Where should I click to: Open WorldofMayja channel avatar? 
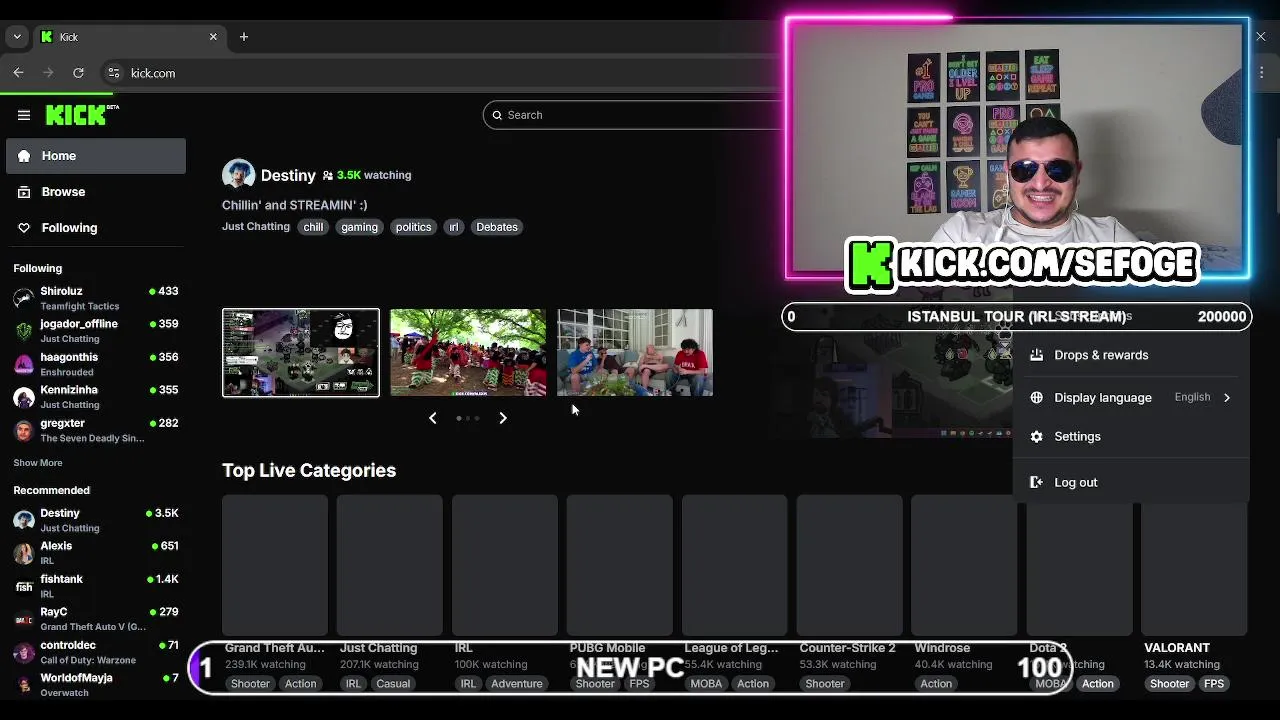click(x=24, y=684)
